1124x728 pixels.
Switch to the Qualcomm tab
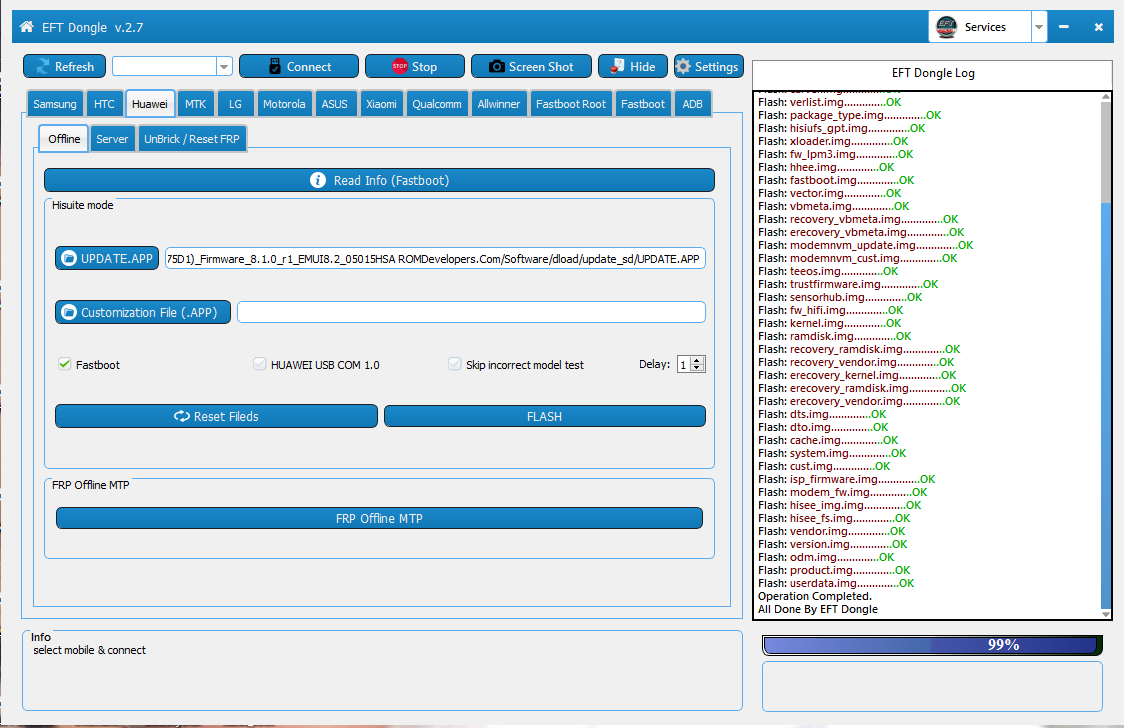click(436, 104)
